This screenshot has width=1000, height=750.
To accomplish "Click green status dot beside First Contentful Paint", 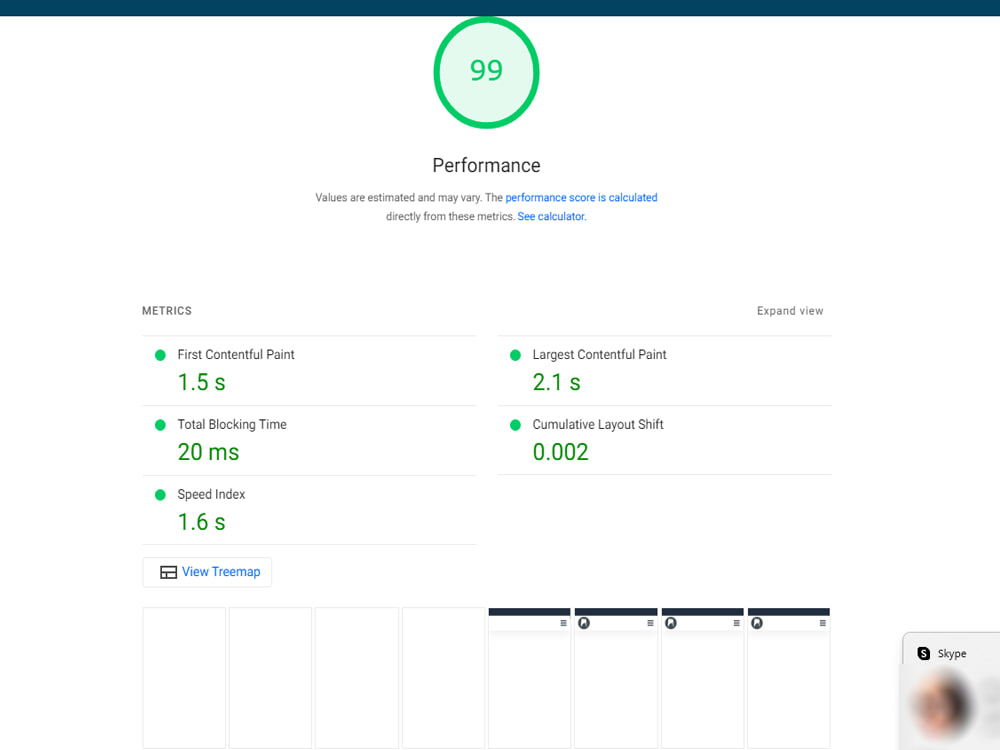I will pos(160,355).
